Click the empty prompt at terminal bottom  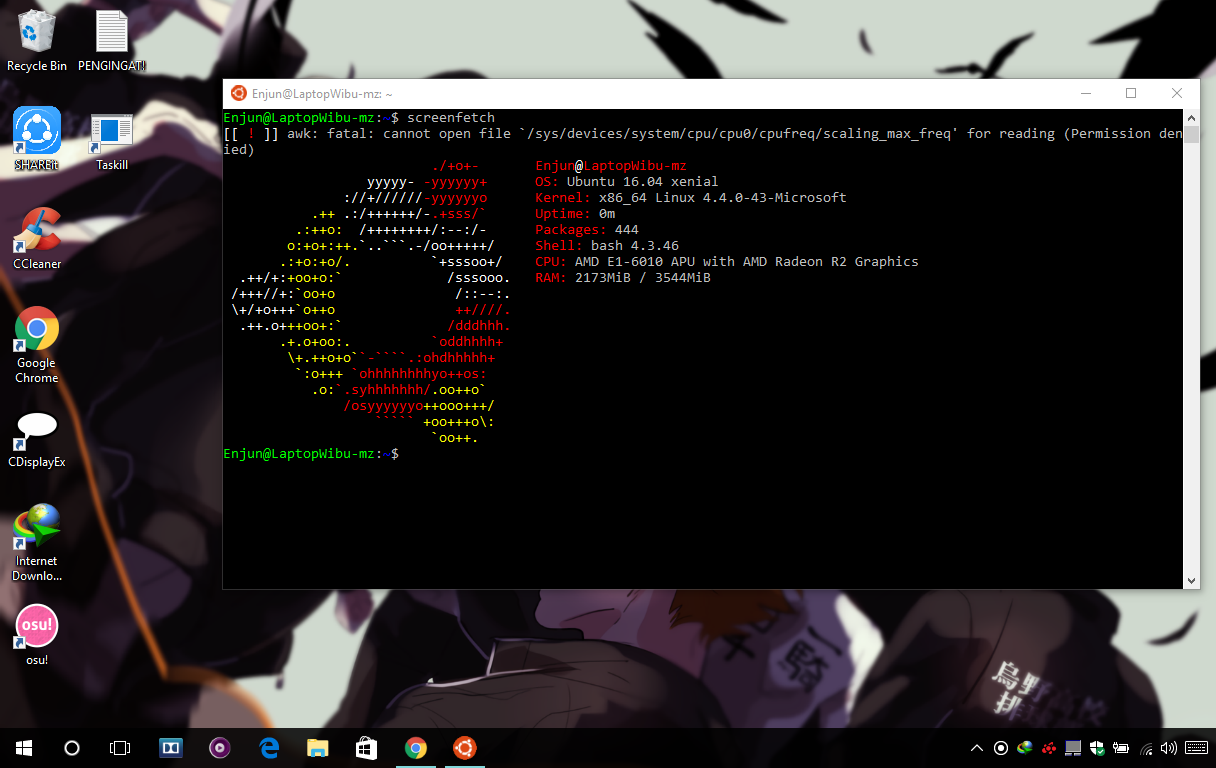(x=311, y=454)
